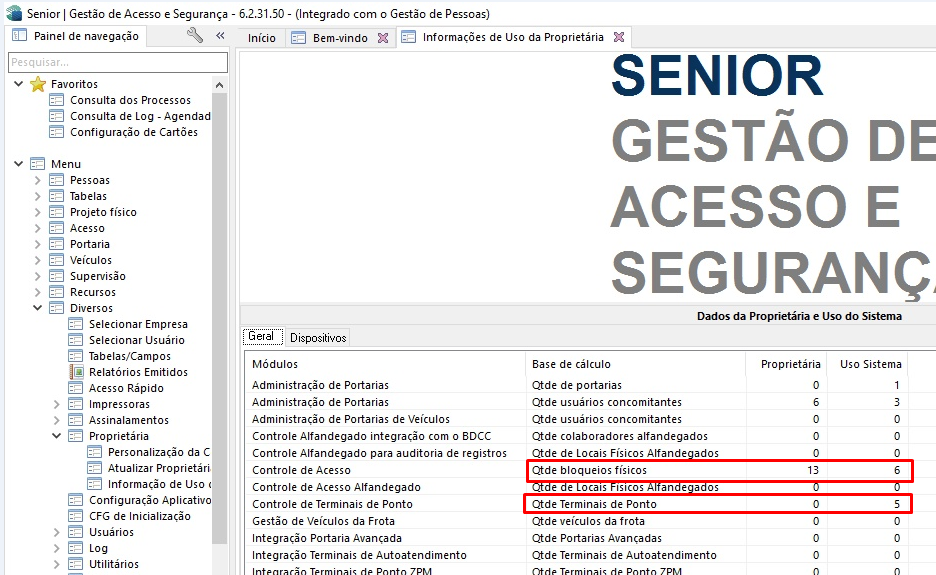Open Selecionar Empresa

coord(138,324)
